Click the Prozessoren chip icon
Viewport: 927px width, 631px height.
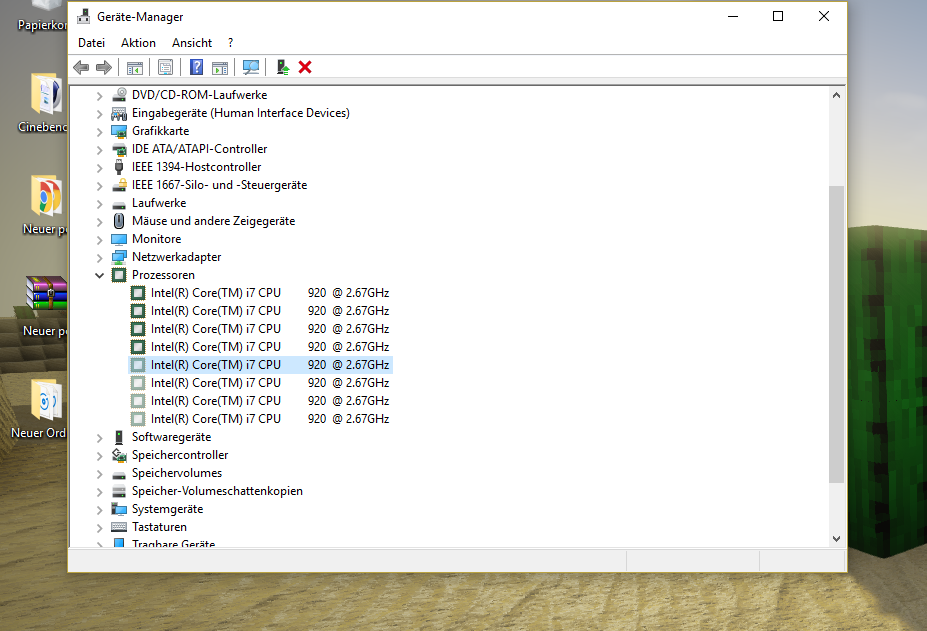119,275
